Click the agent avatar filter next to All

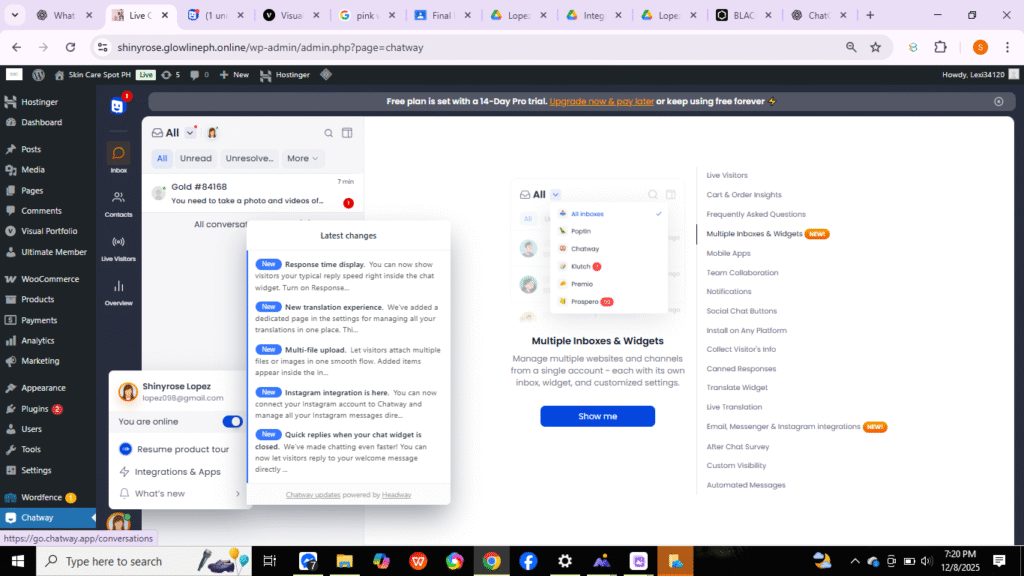[x=213, y=133]
